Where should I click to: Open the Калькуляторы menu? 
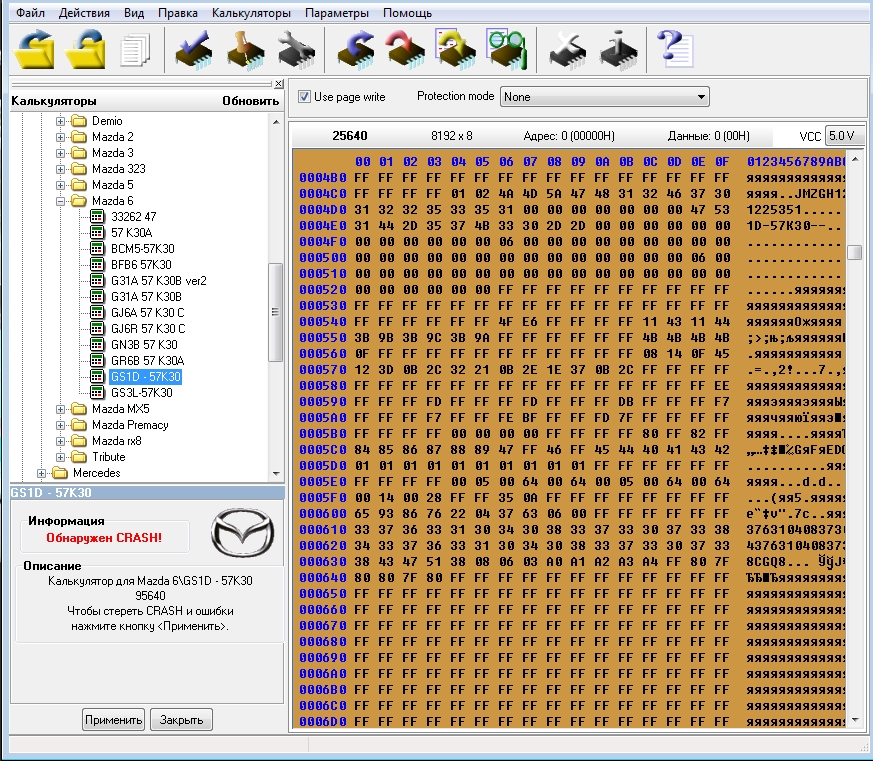[251, 13]
